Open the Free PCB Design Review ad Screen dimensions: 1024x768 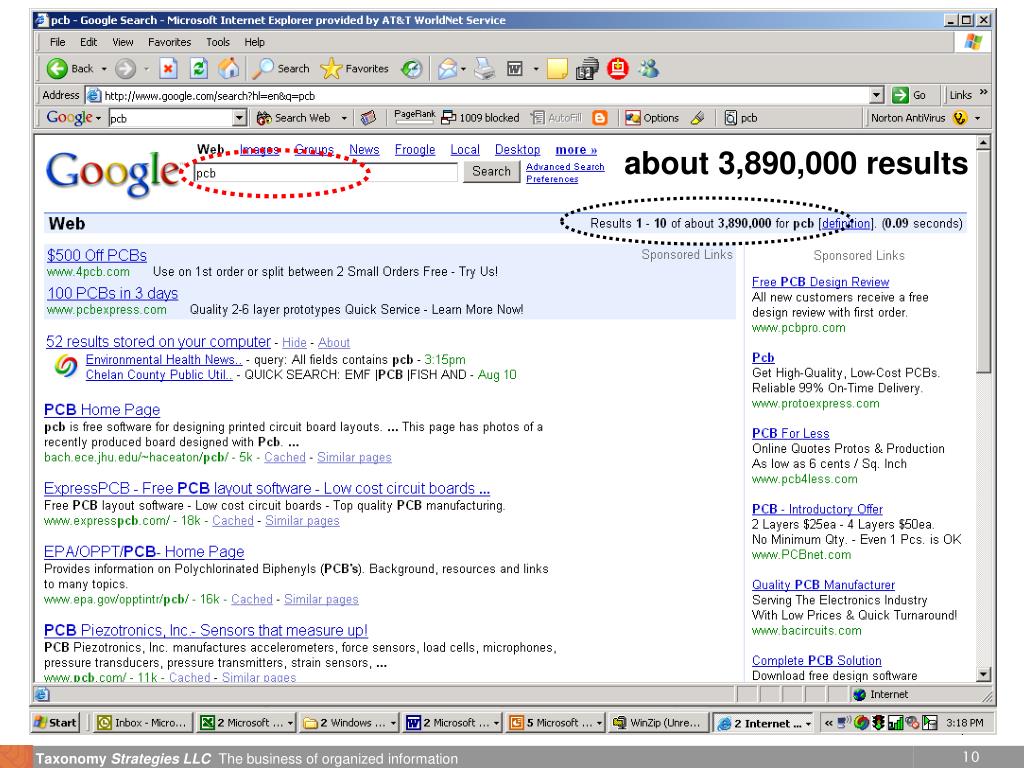[x=820, y=281]
